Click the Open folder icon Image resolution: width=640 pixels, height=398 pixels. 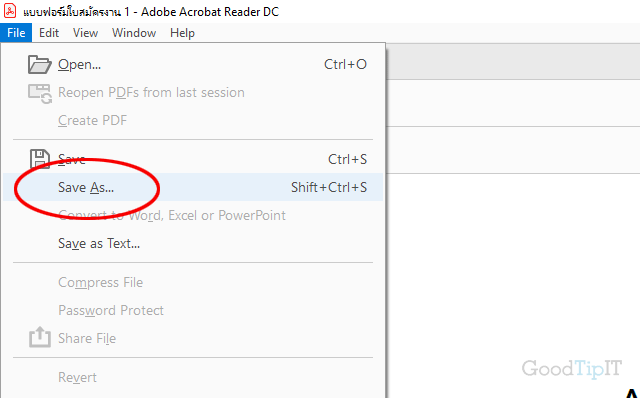tap(40, 64)
